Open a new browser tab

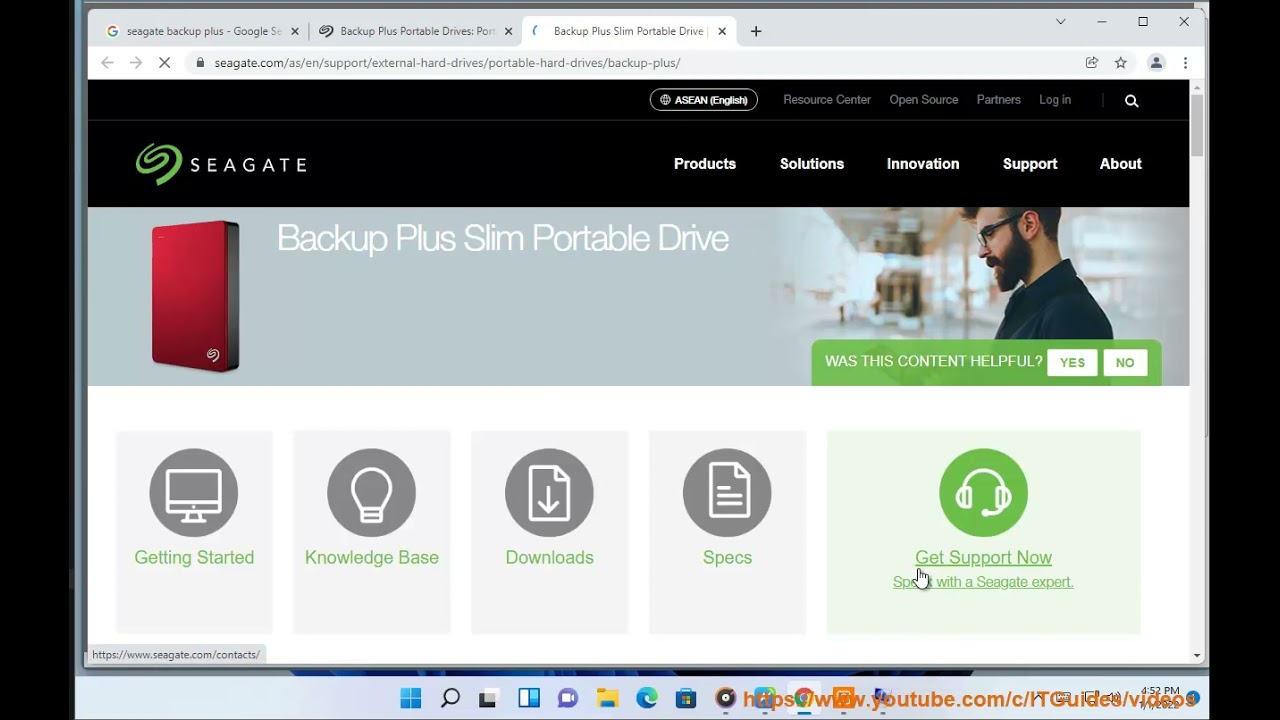(x=756, y=31)
